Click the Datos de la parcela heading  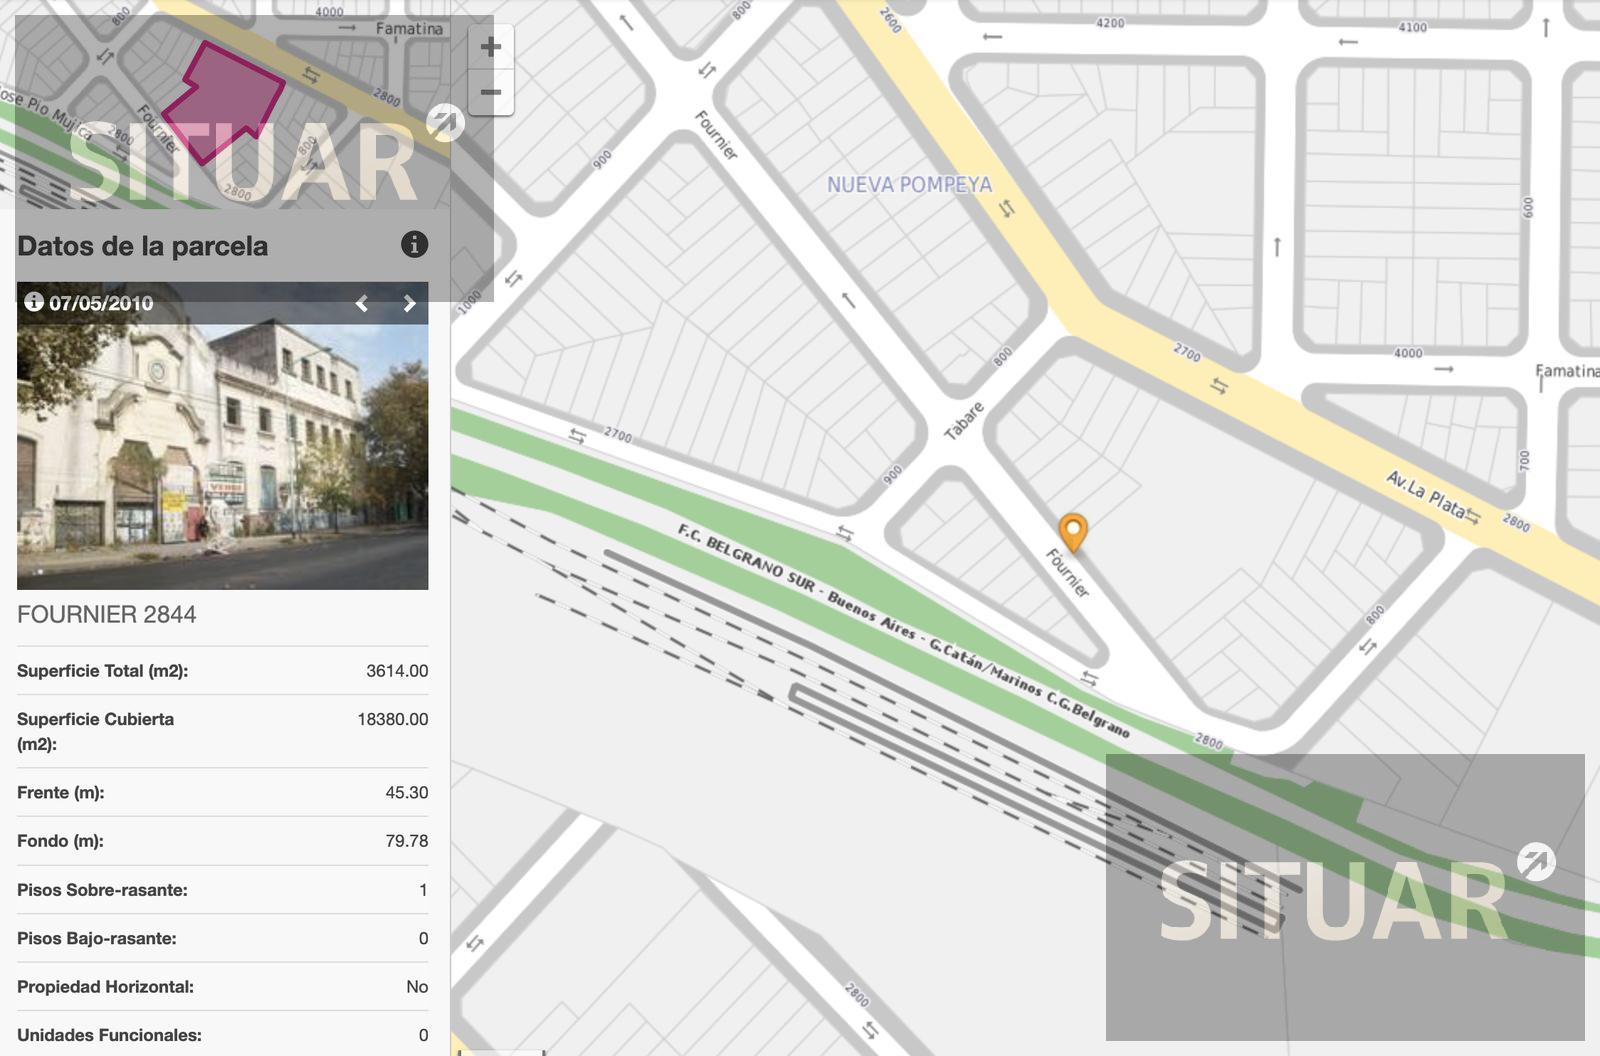pyautogui.click(x=143, y=246)
